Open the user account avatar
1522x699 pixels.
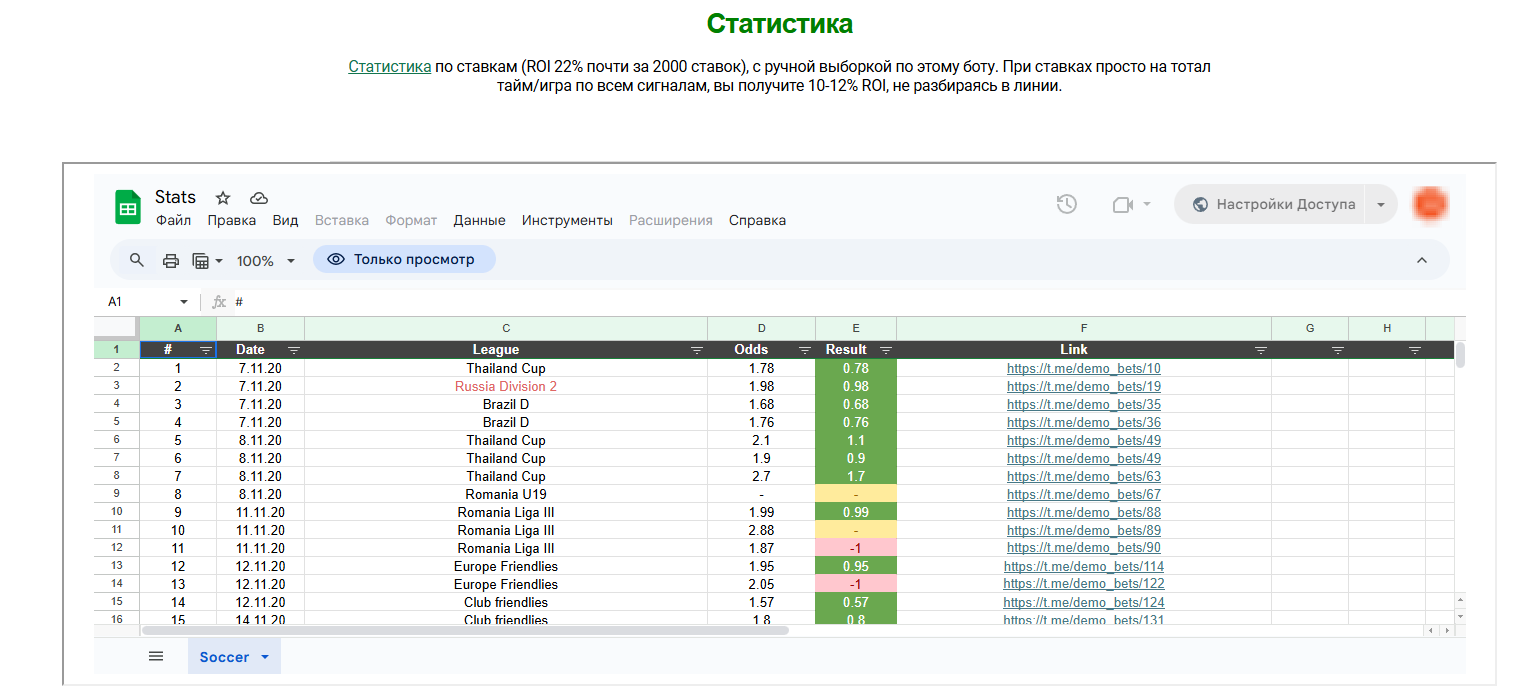click(1431, 204)
